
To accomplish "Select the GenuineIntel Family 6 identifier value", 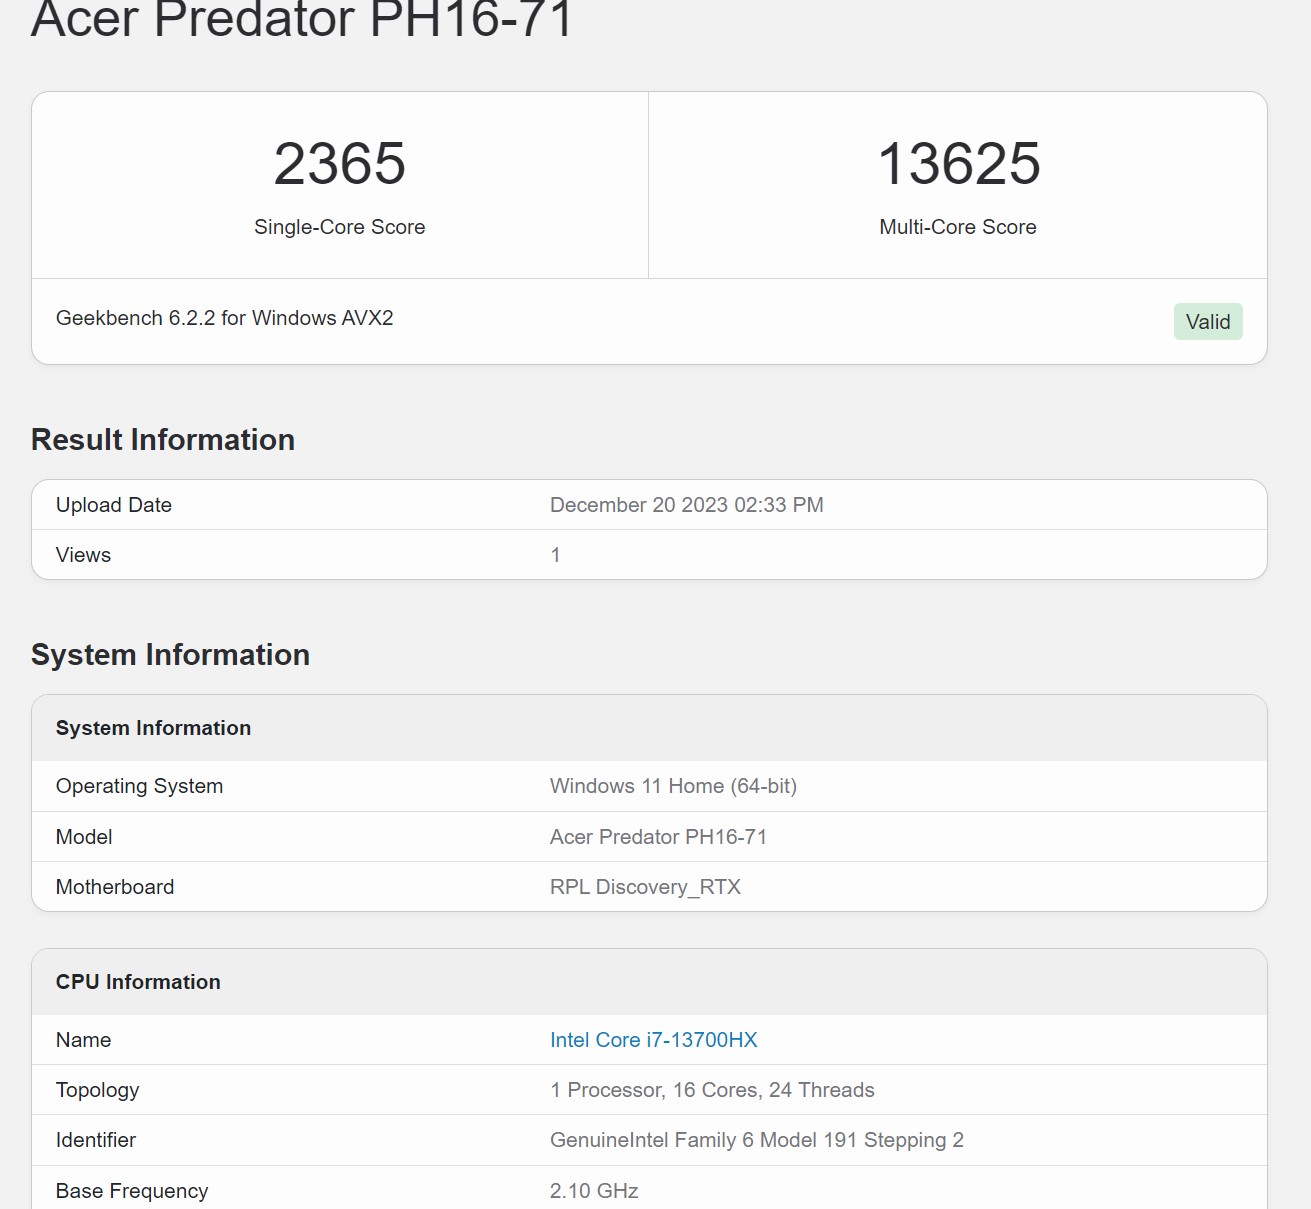I will tap(757, 1140).
